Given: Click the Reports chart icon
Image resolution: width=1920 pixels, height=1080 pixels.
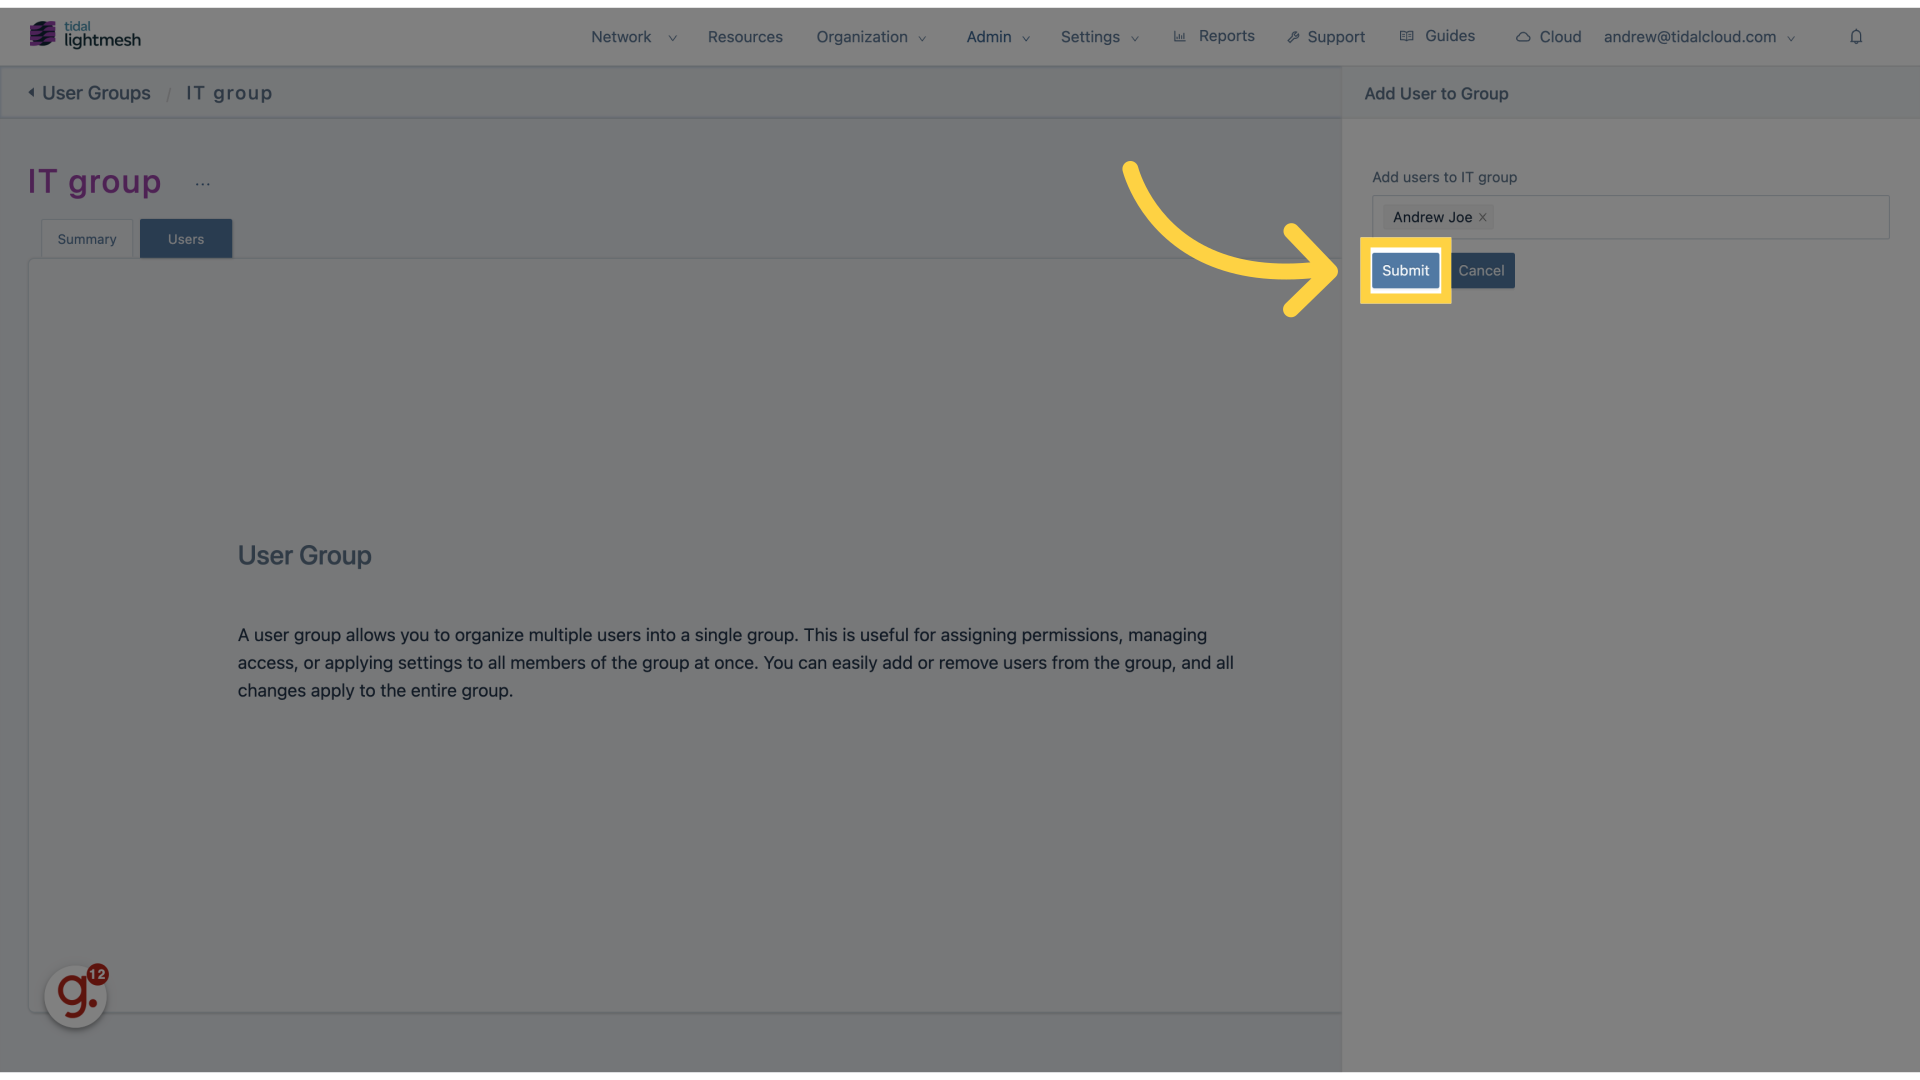Looking at the screenshot, I should [x=1180, y=37].
